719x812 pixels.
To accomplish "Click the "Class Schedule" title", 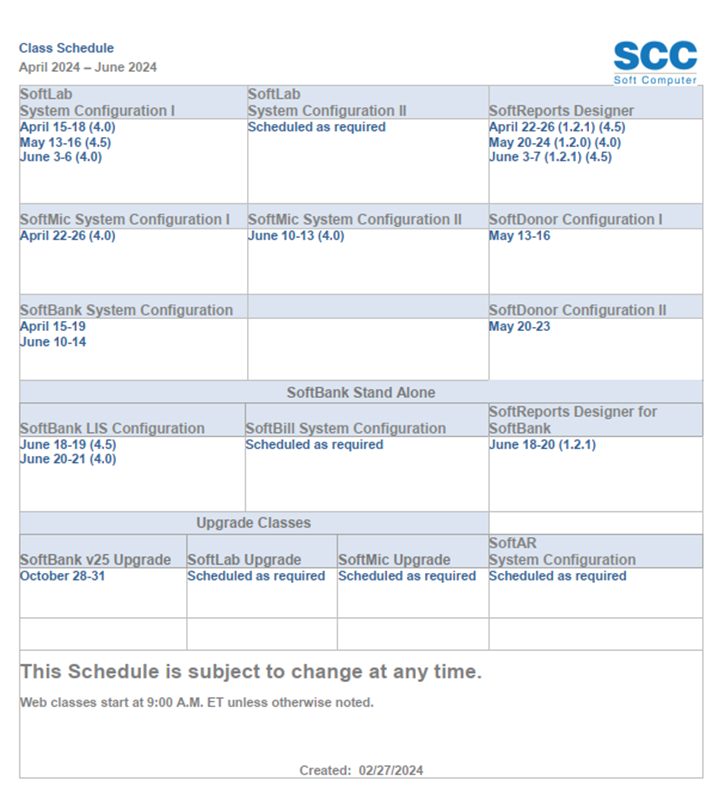I will click(66, 48).
